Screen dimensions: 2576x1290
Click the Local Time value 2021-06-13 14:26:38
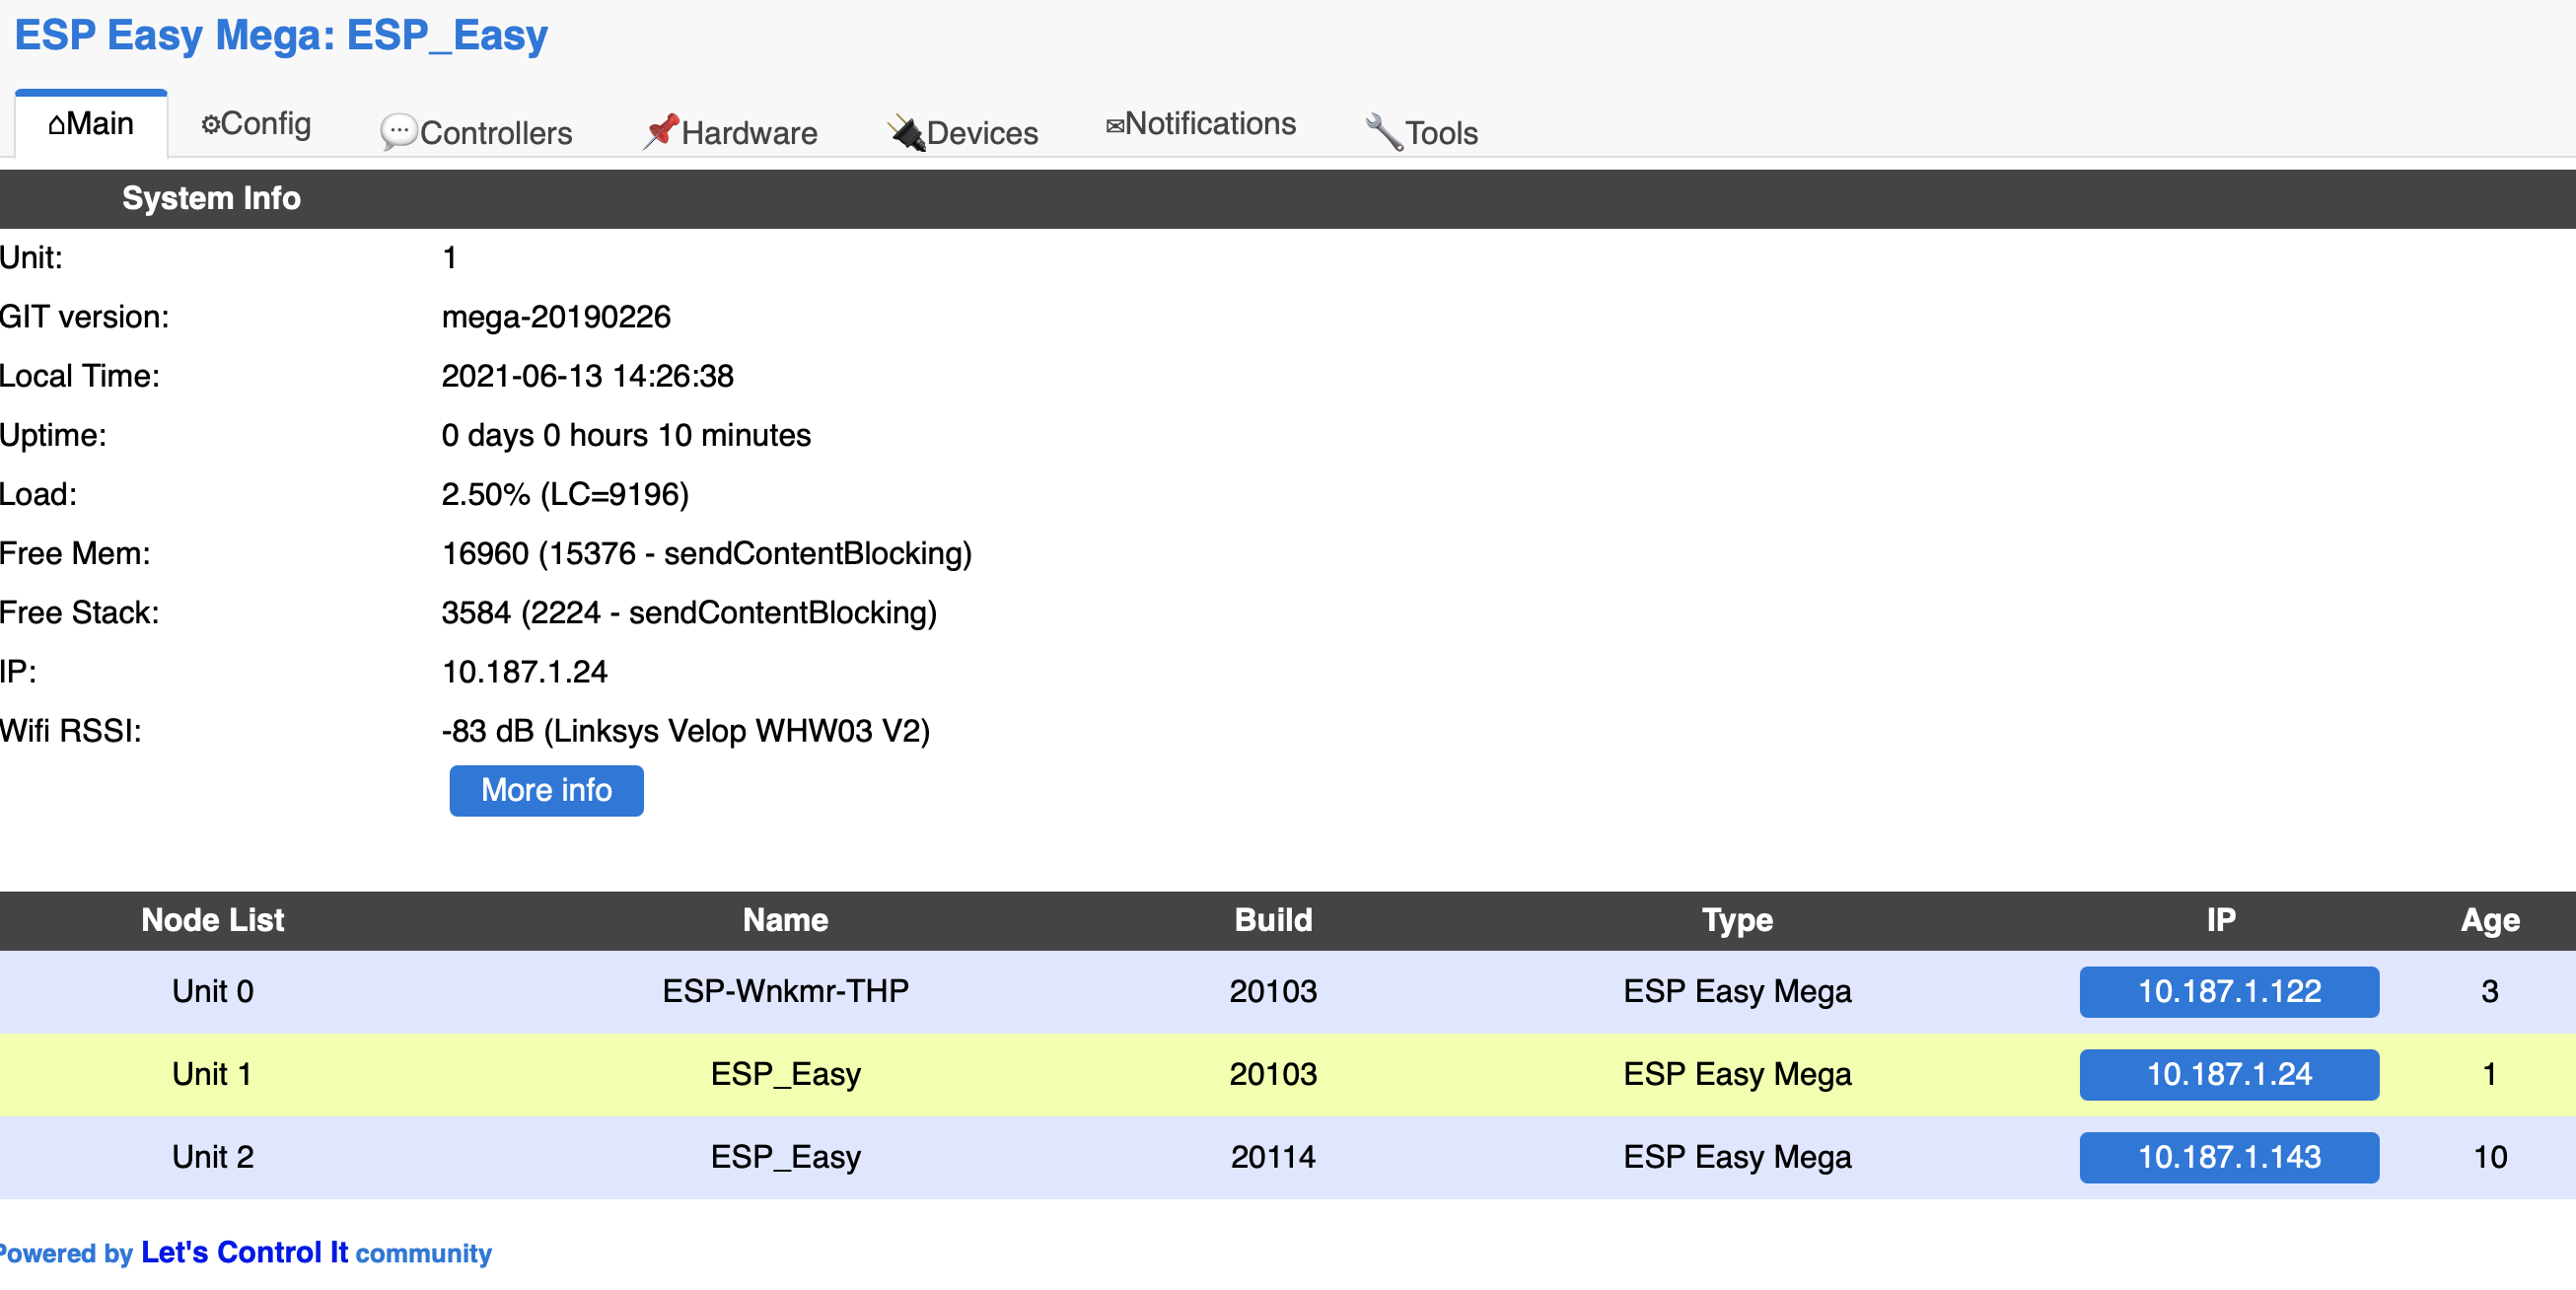click(x=587, y=376)
